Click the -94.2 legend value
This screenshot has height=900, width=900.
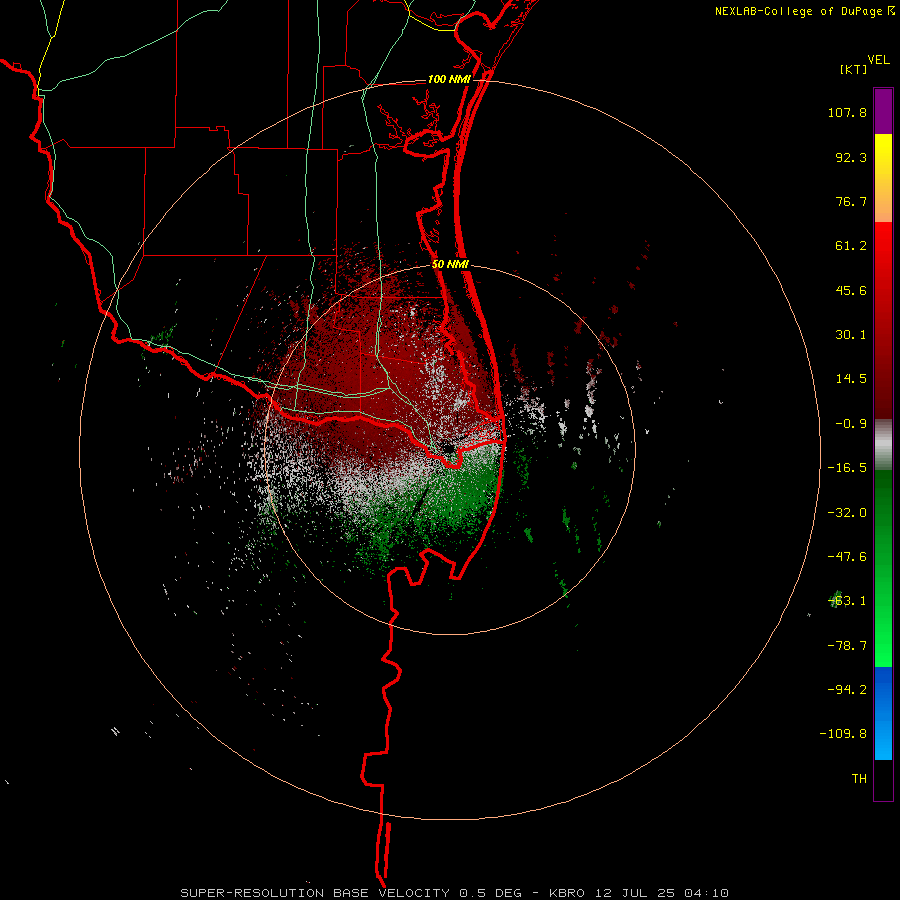[847, 690]
